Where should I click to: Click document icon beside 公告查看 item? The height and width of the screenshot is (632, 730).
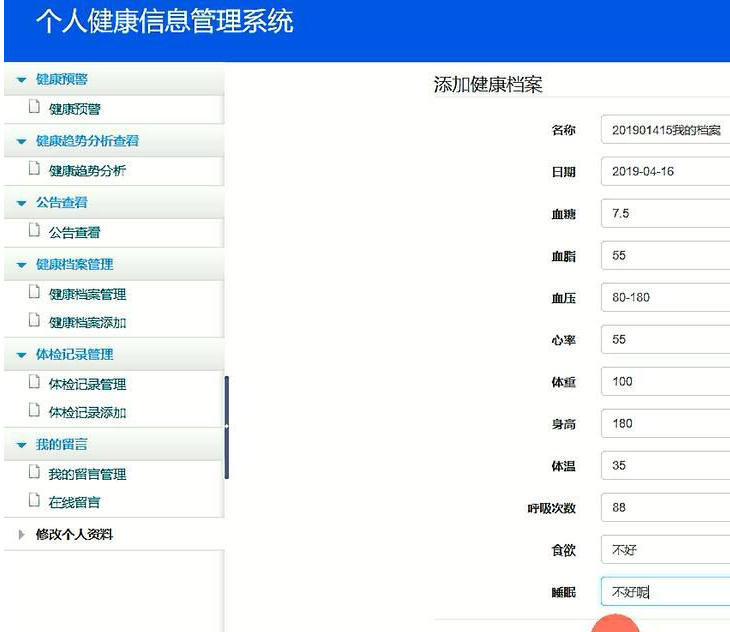tap(34, 230)
